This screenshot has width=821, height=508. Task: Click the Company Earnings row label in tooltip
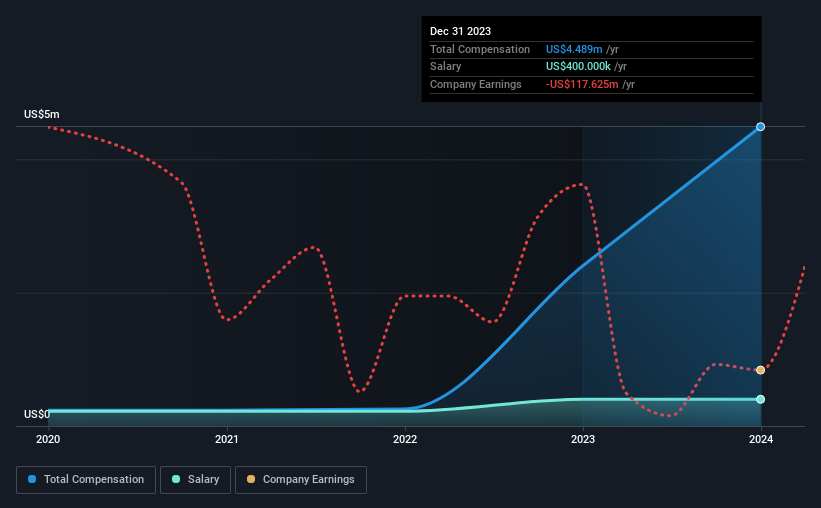click(x=475, y=84)
